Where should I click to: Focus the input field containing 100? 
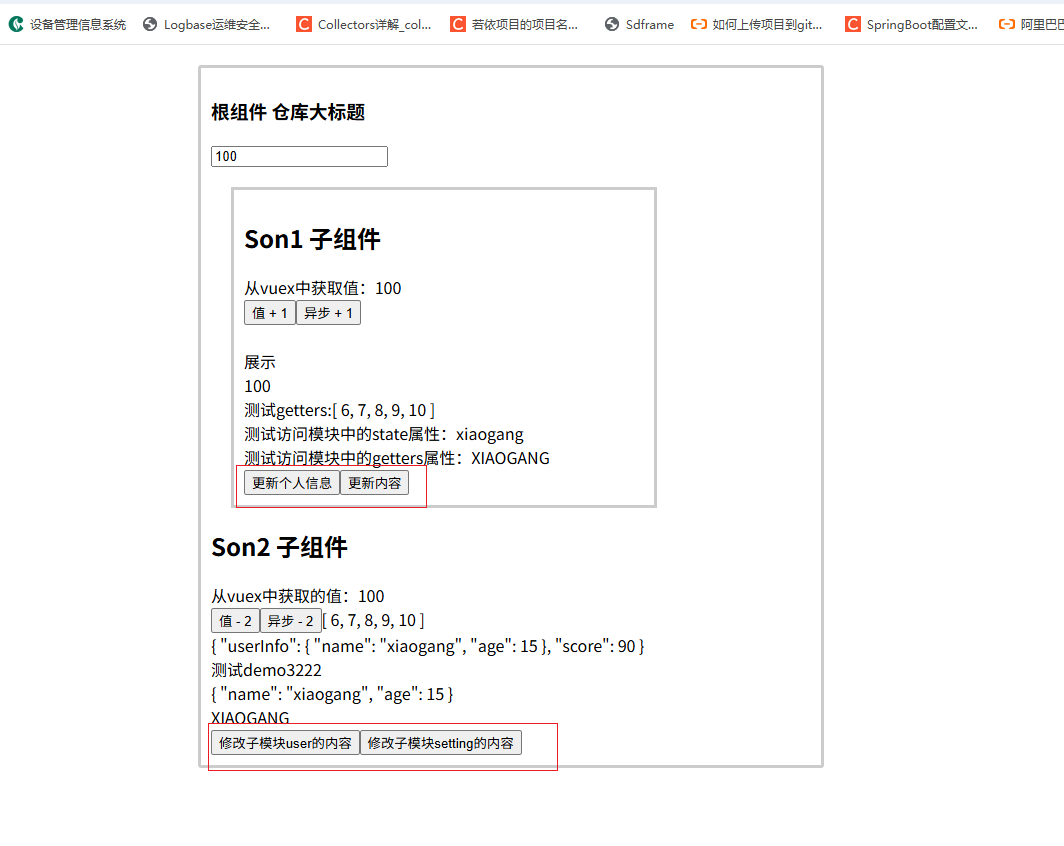299,157
